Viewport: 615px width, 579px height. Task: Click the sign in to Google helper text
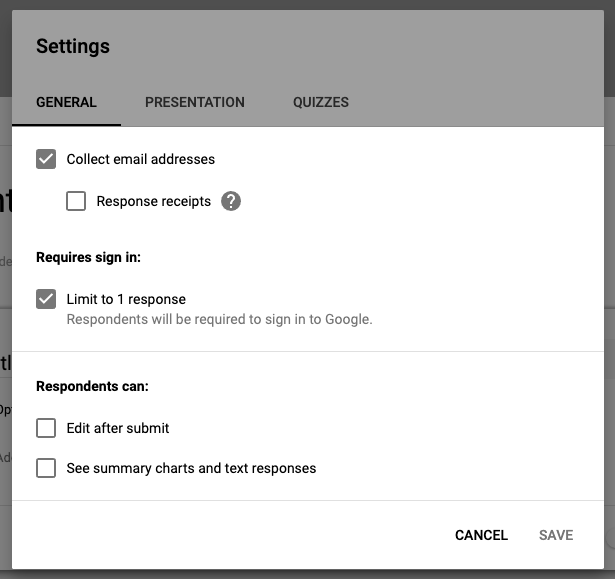coord(219,320)
